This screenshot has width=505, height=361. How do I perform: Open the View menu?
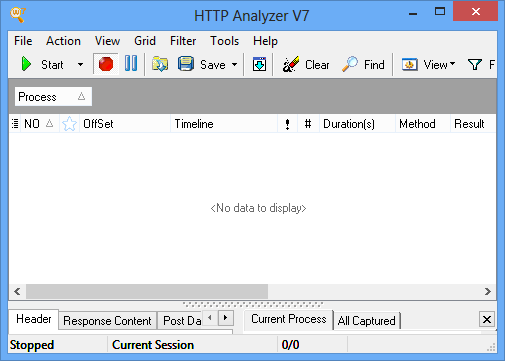click(x=107, y=41)
